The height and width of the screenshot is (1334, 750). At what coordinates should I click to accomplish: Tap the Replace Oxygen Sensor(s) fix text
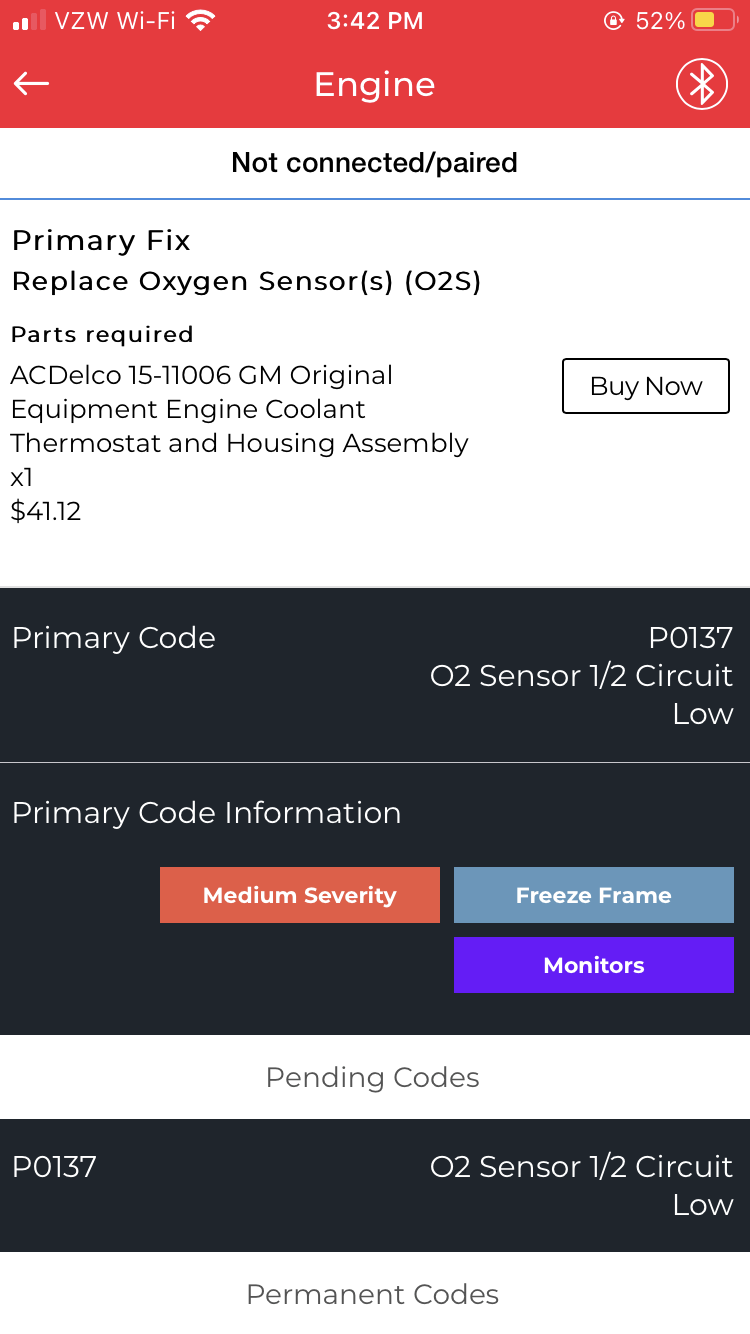click(246, 282)
